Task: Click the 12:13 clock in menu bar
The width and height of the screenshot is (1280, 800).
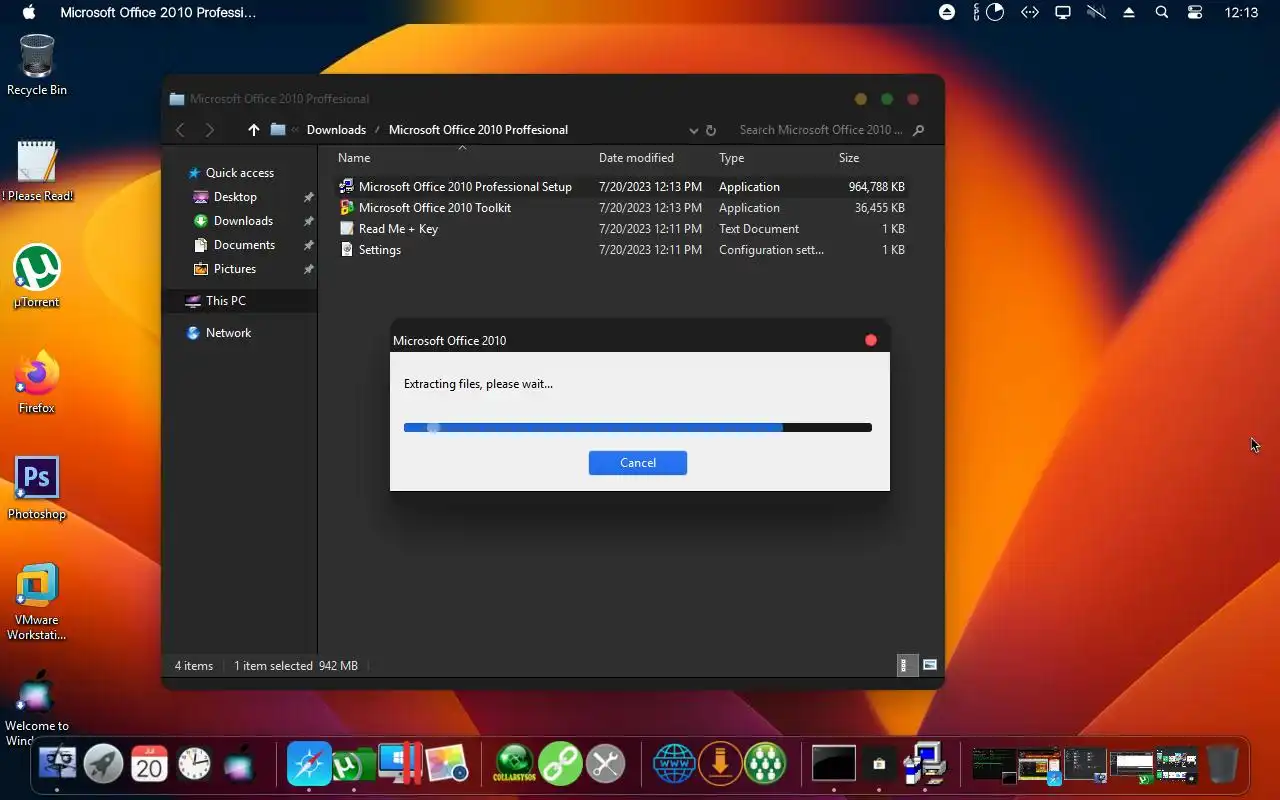Action: (x=1241, y=13)
